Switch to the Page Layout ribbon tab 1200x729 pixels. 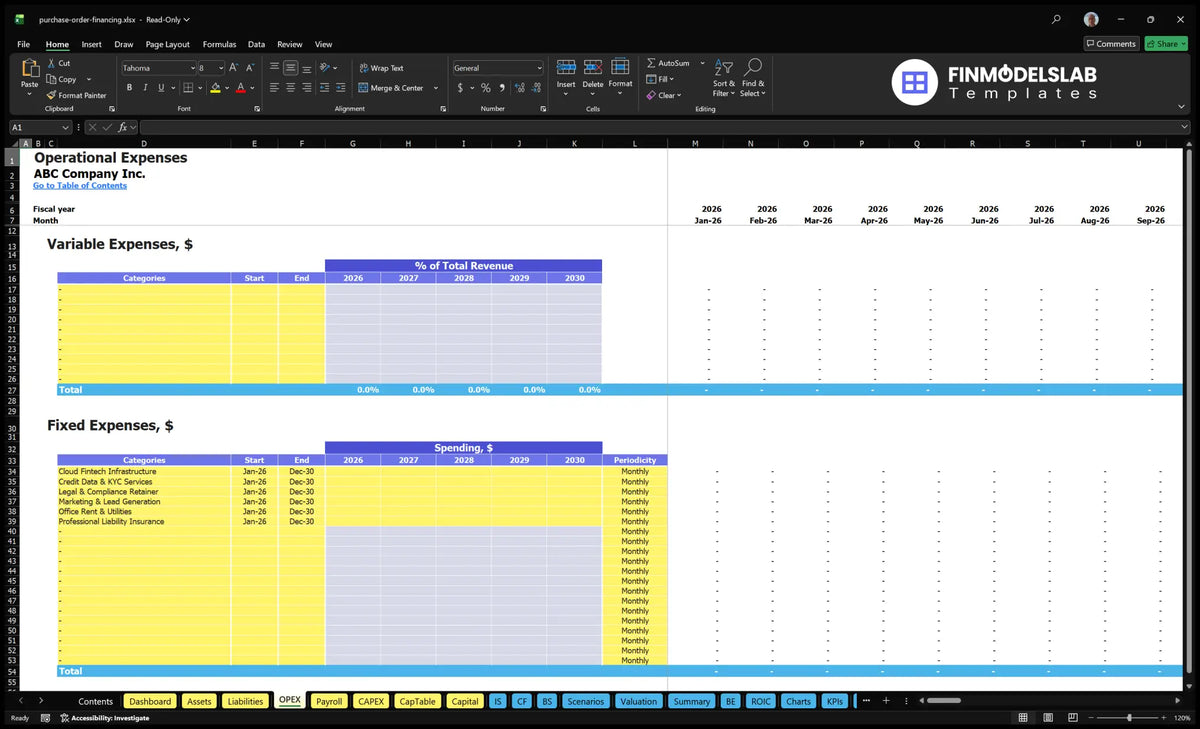(x=167, y=44)
